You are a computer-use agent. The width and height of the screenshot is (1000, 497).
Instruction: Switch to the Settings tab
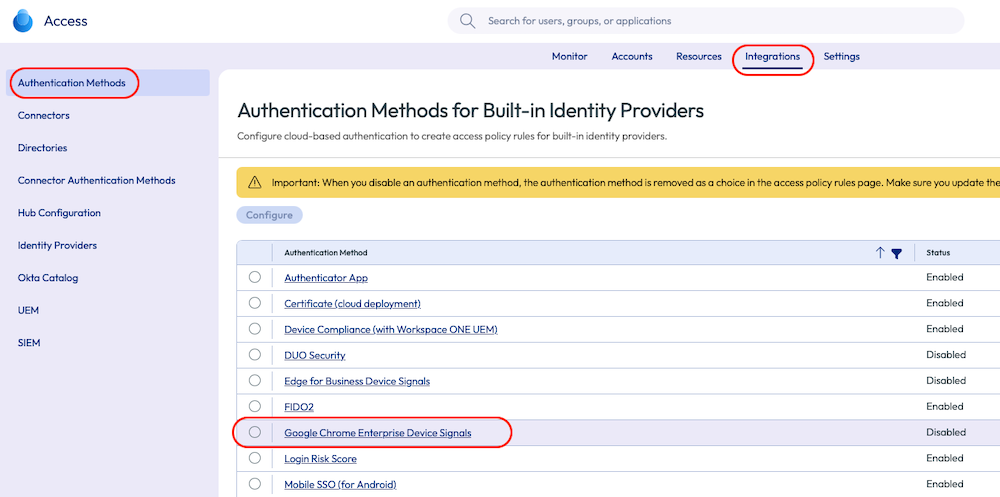(841, 57)
